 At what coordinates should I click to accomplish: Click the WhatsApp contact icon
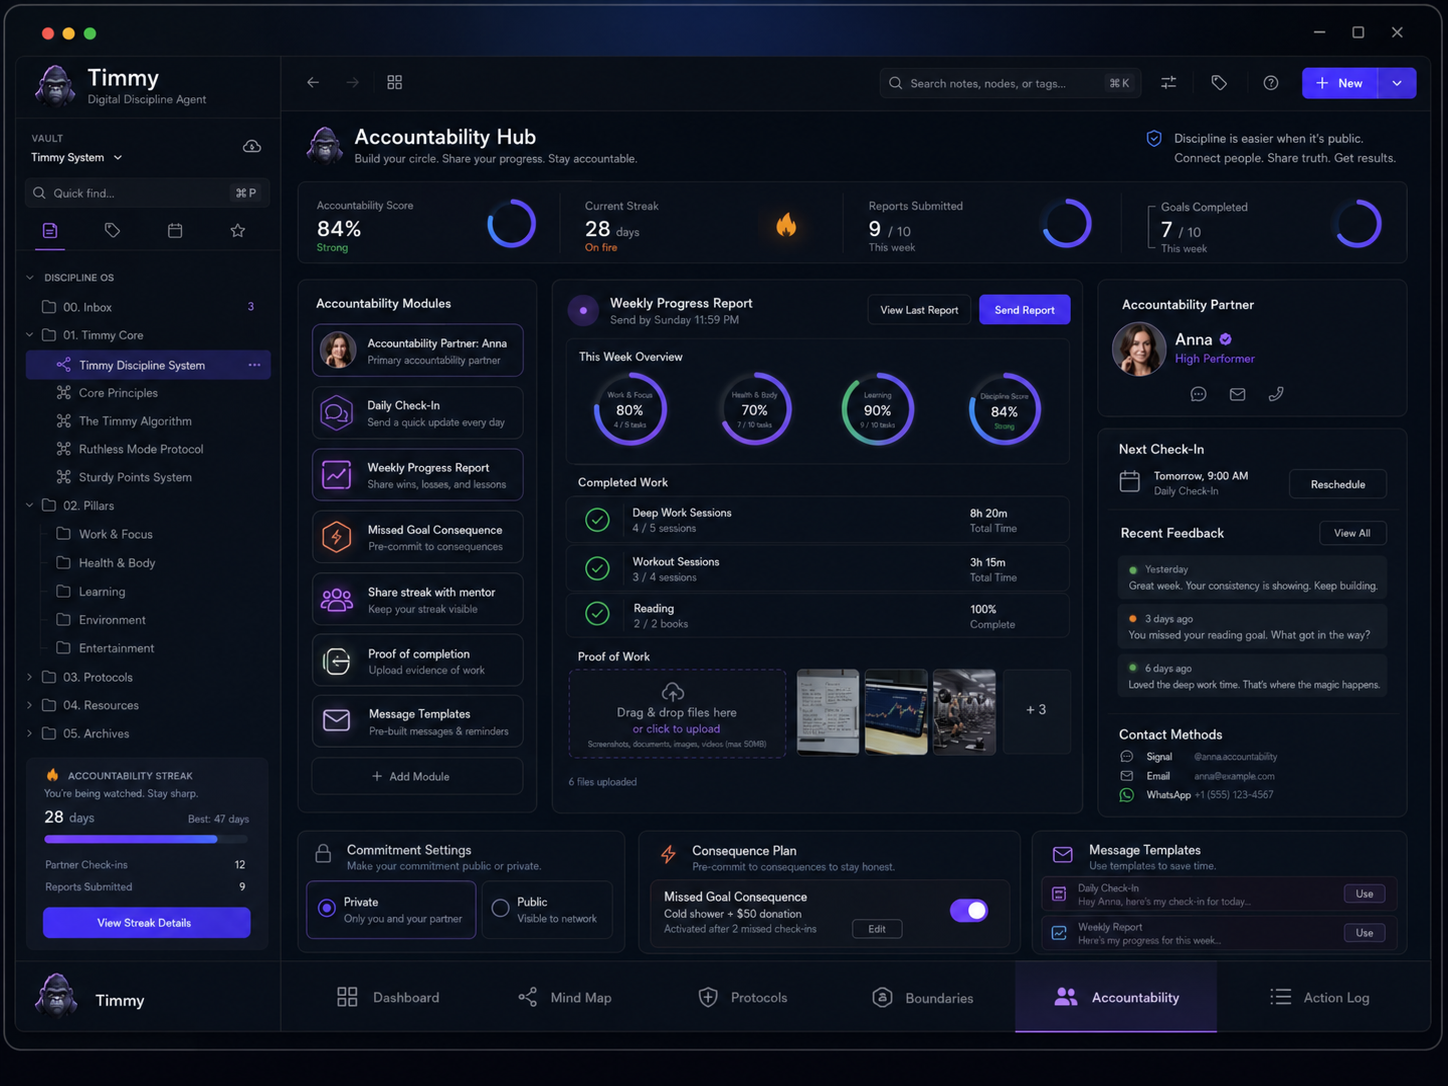click(1127, 795)
